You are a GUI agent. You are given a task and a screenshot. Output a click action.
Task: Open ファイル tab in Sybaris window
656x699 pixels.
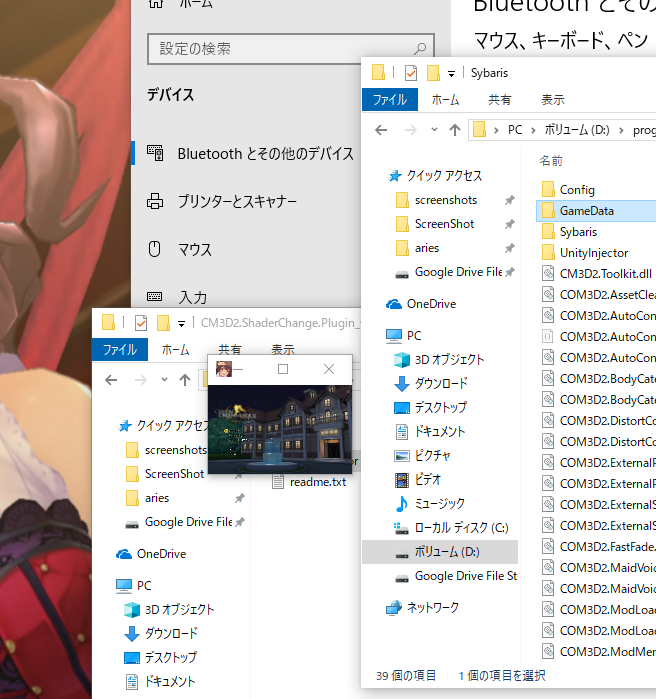tap(390, 99)
